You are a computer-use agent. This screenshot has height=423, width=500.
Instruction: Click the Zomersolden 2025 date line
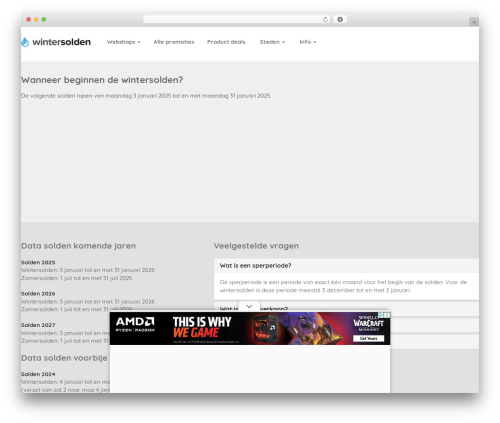77,278
